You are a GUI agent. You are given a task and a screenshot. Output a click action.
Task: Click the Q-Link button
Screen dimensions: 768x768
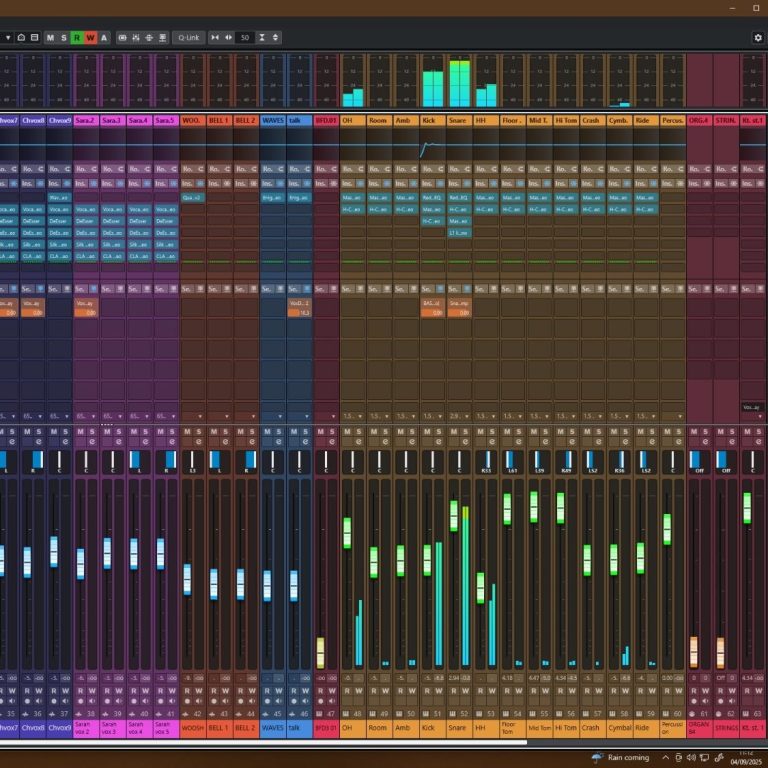pos(187,37)
